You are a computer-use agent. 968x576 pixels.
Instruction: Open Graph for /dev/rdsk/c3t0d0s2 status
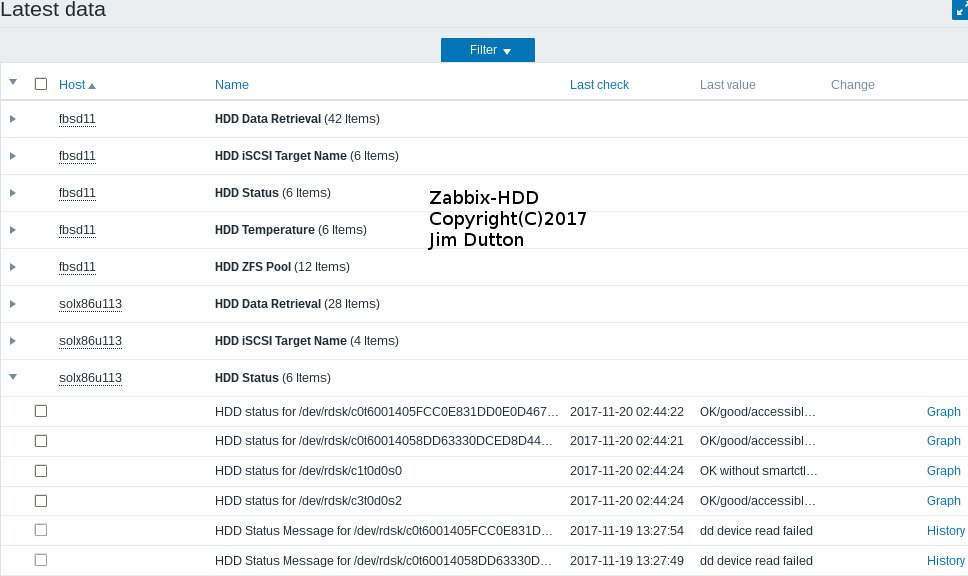coord(943,501)
